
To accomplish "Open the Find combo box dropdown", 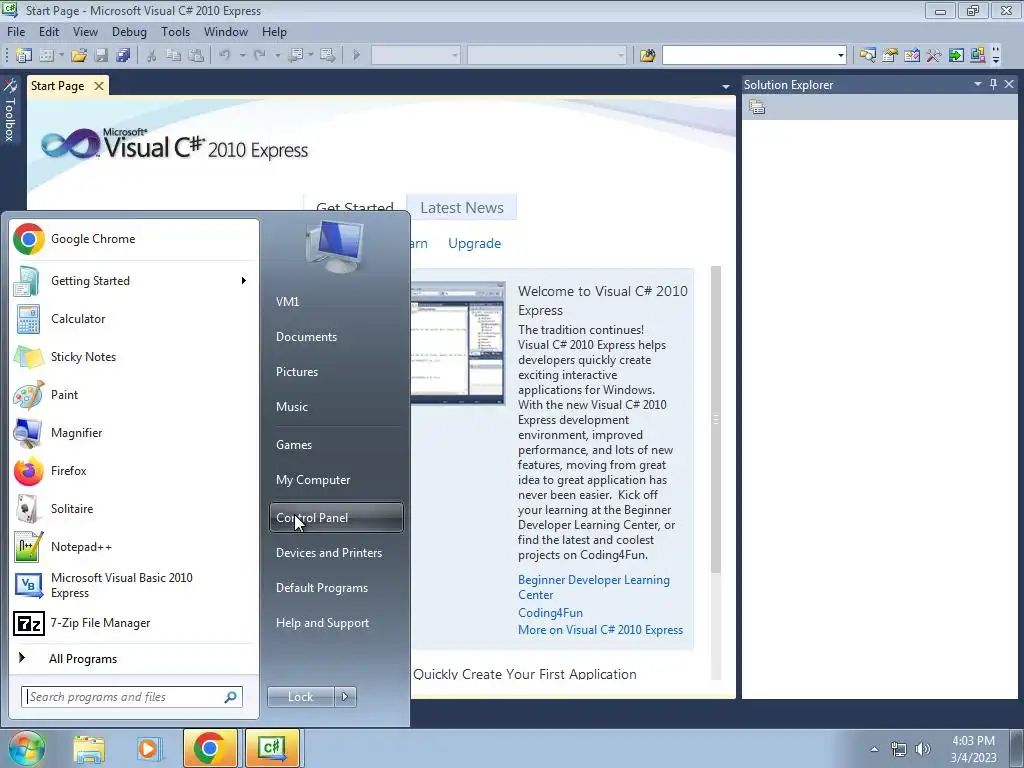I will 840,56.
